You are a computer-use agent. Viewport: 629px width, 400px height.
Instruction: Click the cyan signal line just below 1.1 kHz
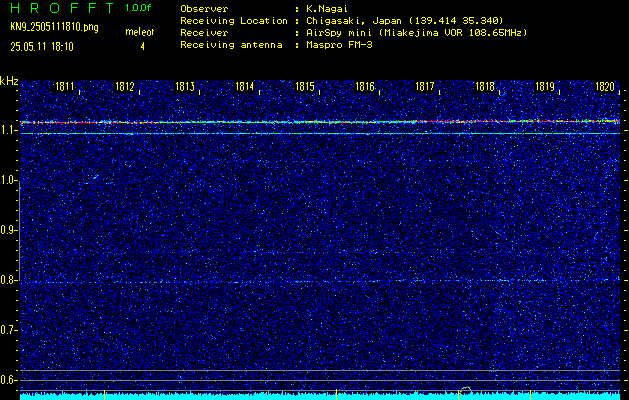click(320, 133)
